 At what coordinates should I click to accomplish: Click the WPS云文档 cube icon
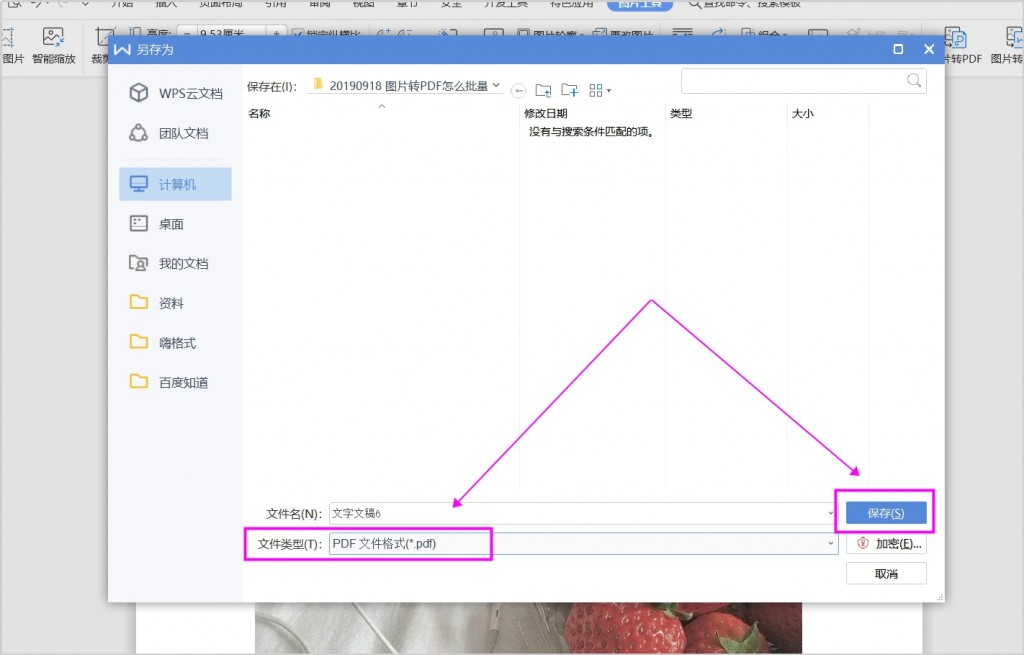coord(138,93)
